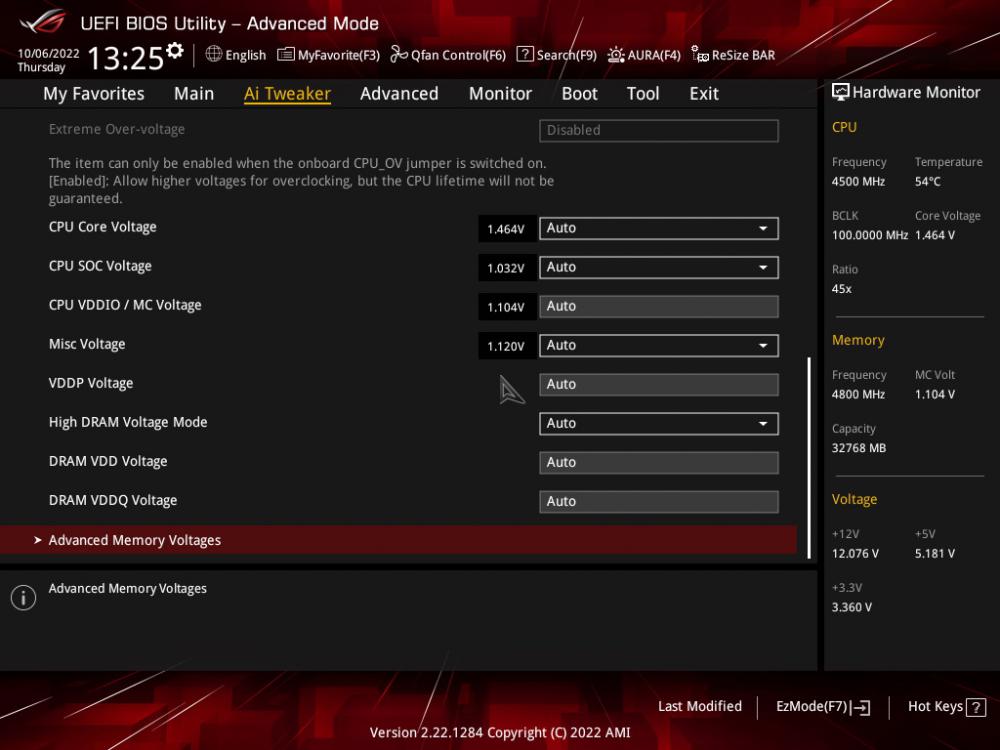Click VDDP Voltage Auto field
The image size is (1000, 750).
pyautogui.click(x=659, y=385)
